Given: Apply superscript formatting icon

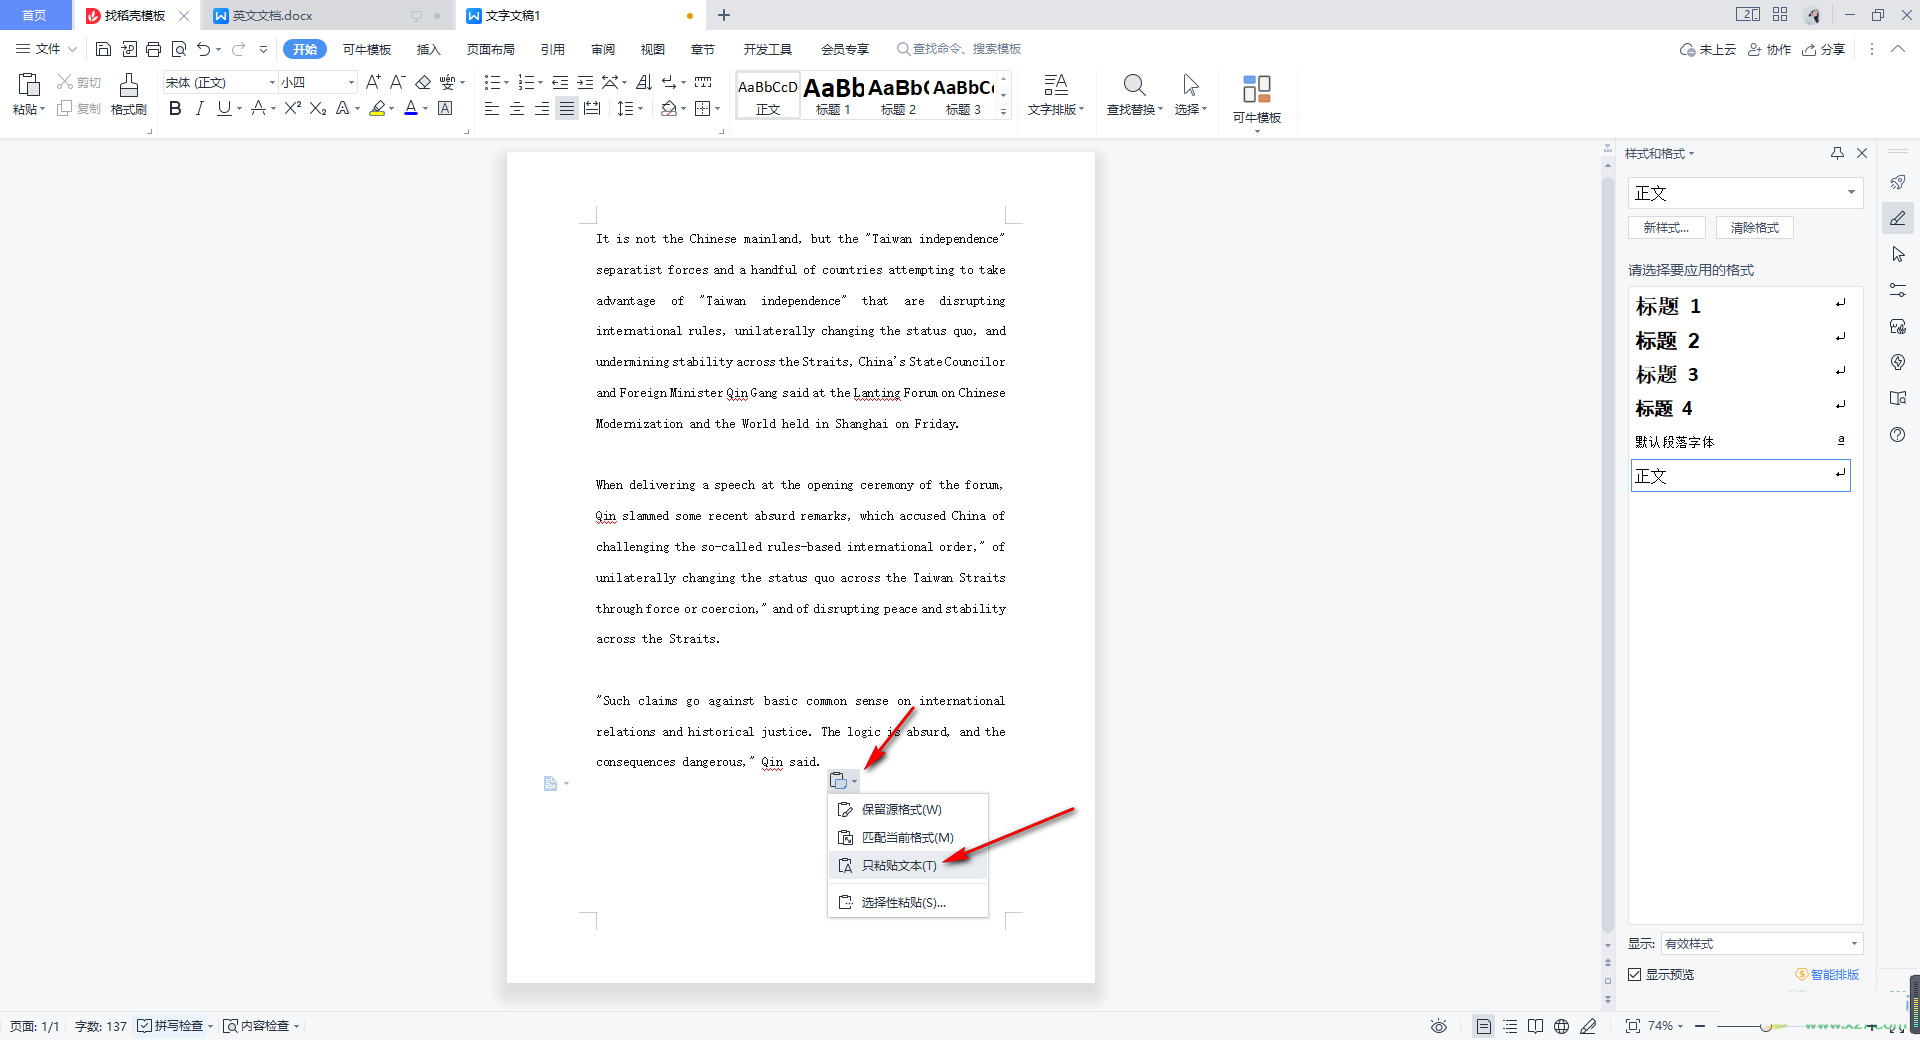Looking at the screenshot, I should tap(292, 108).
